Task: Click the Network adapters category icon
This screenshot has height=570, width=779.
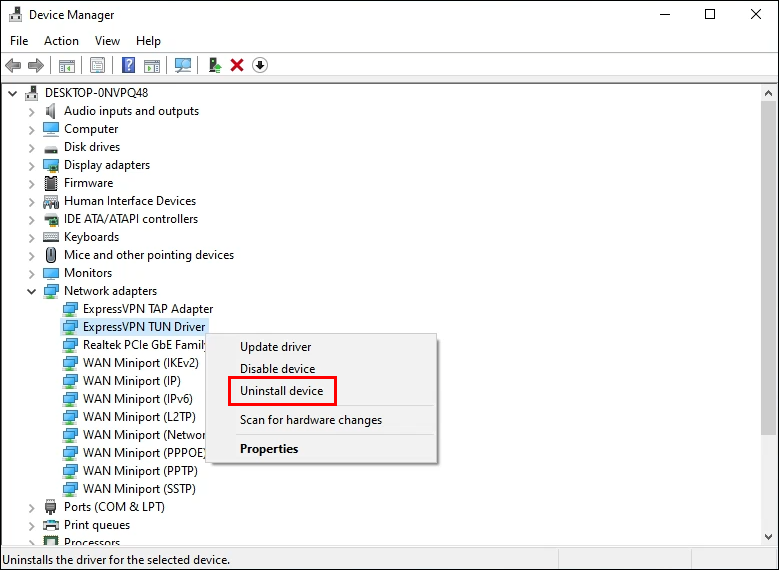Action: pos(51,291)
